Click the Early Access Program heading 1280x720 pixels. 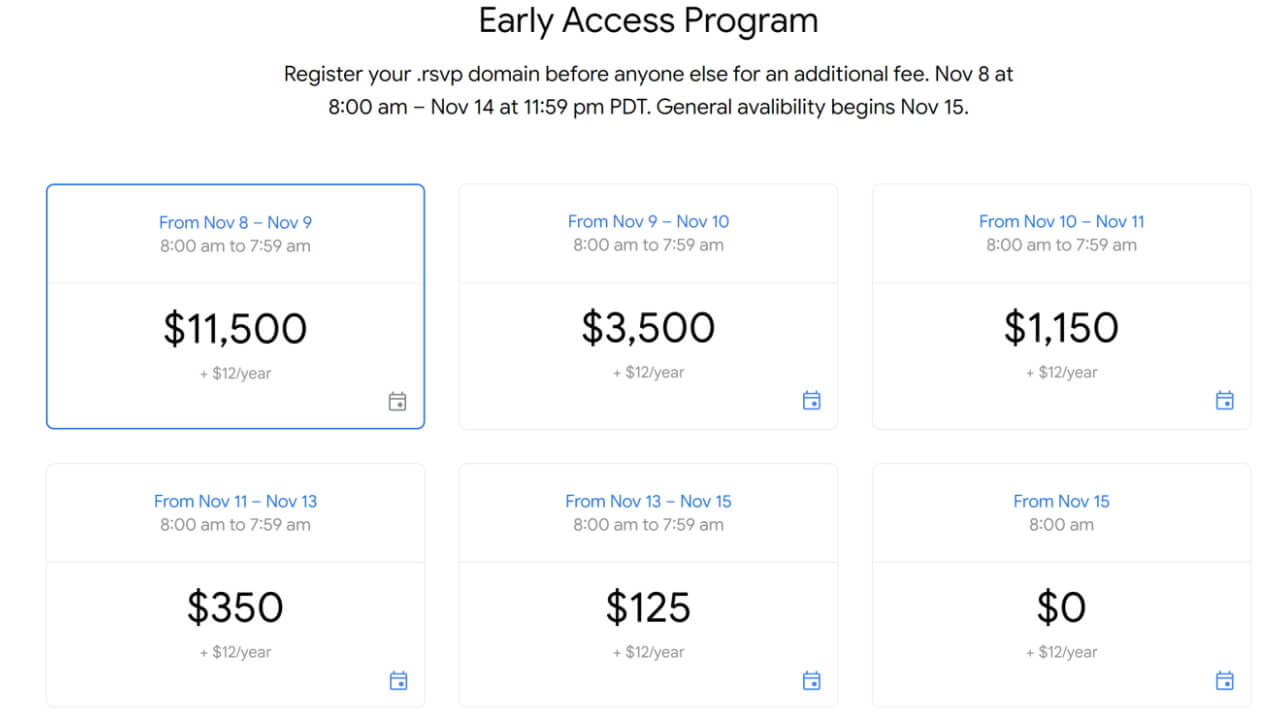[648, 21]
